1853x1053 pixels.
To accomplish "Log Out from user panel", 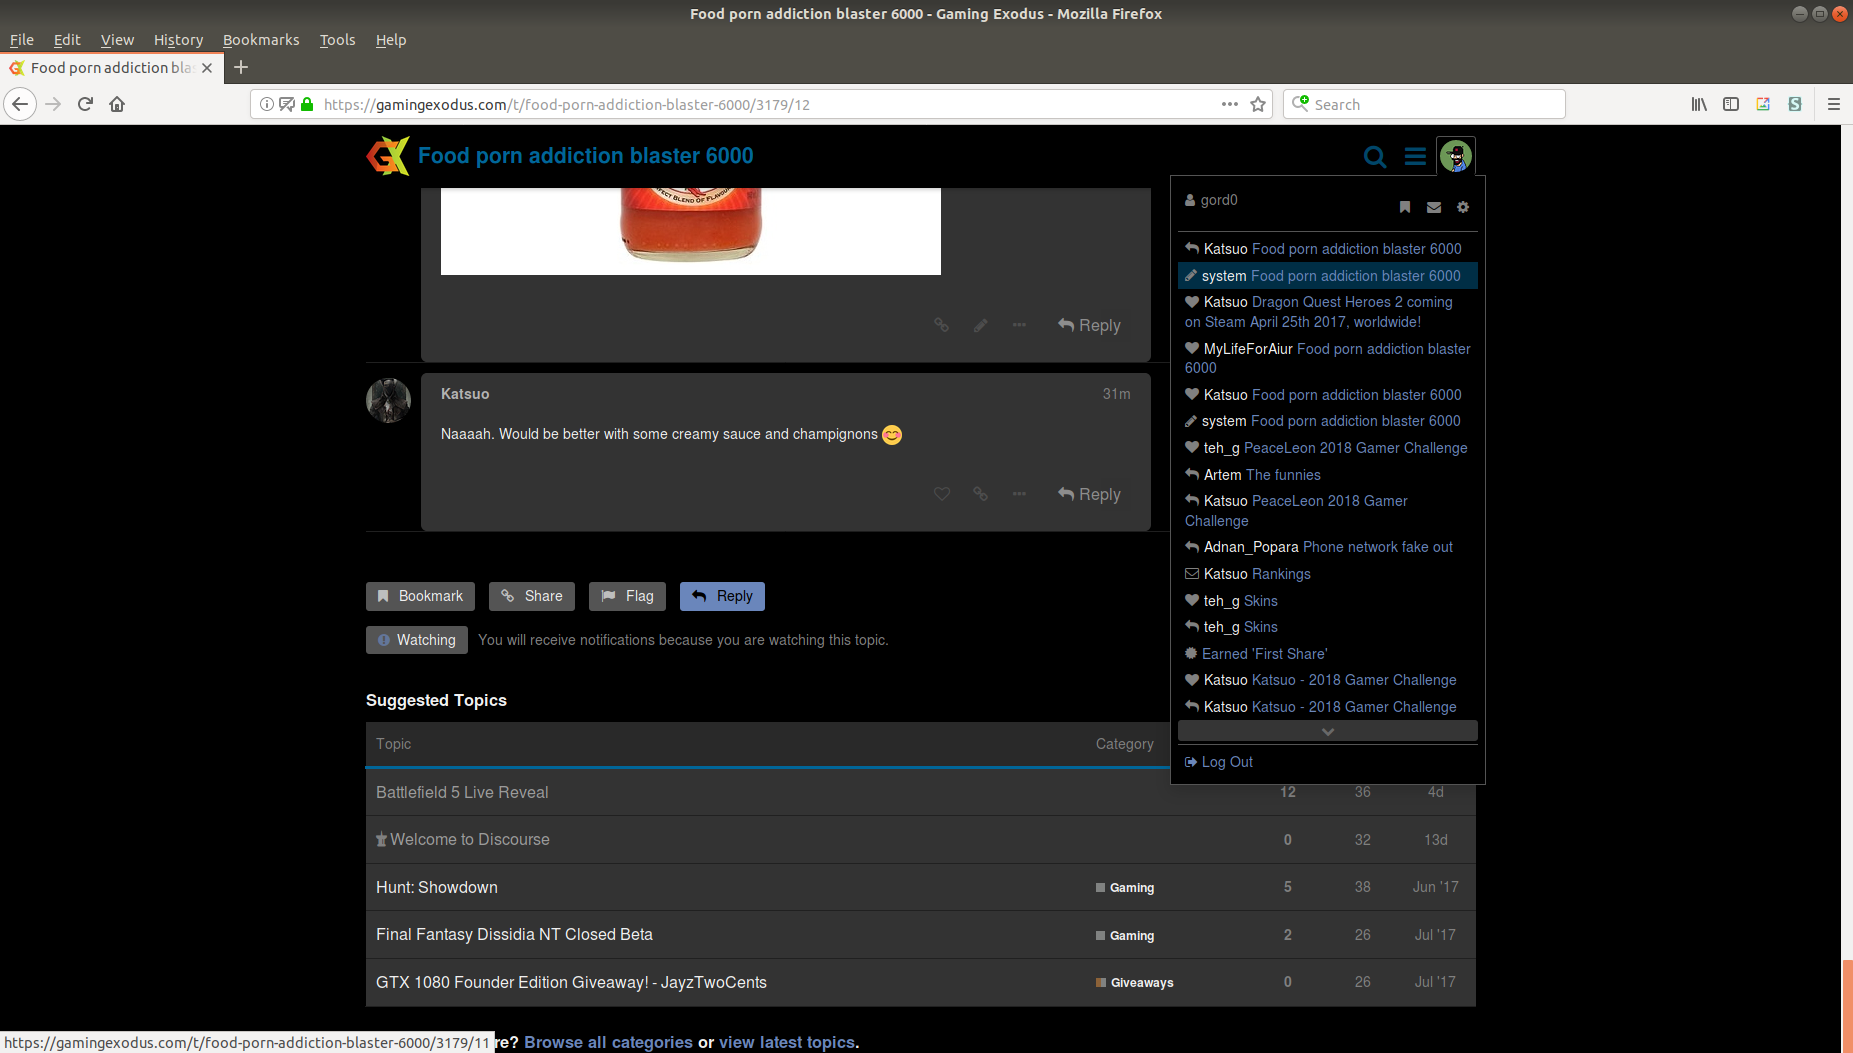I will [1219, 762].
